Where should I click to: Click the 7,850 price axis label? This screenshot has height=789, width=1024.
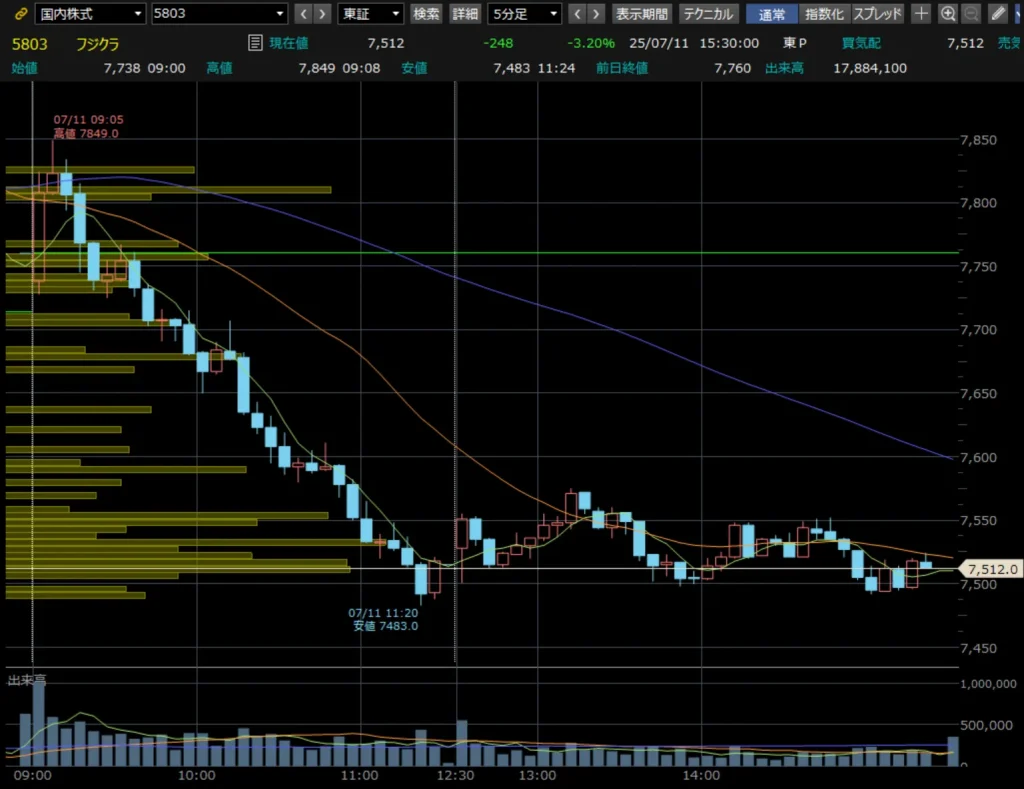point(978,140)
